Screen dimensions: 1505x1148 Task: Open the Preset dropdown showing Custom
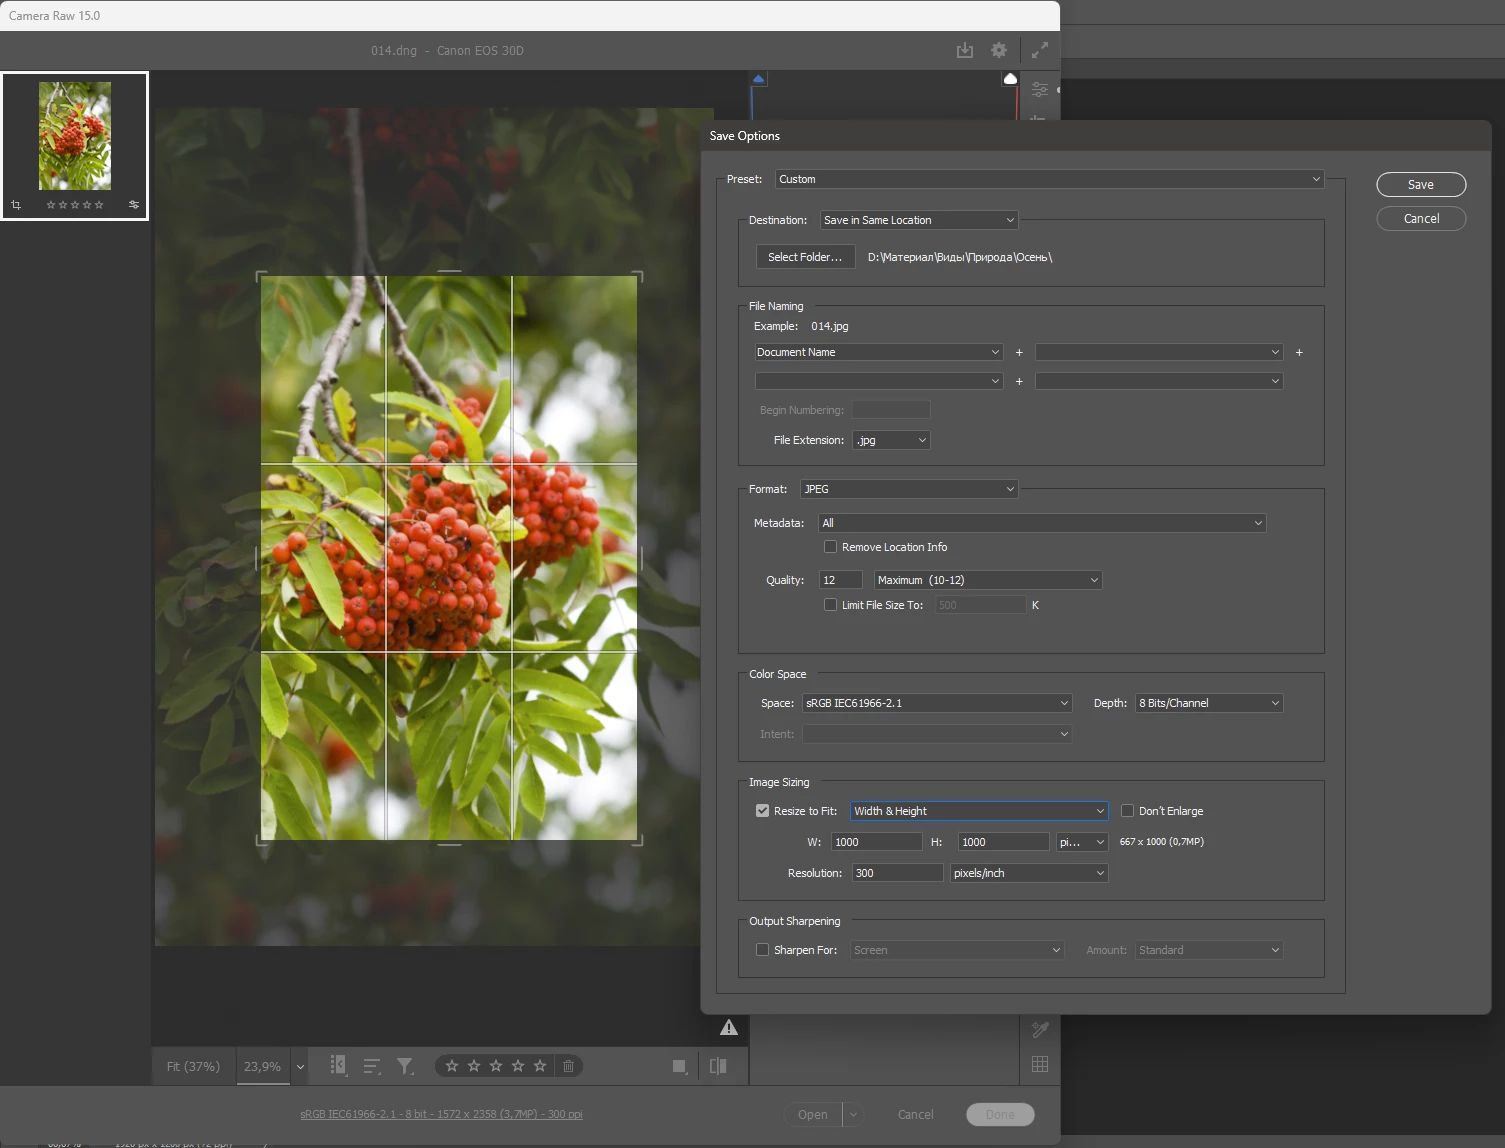click(x=1049, y=179)
